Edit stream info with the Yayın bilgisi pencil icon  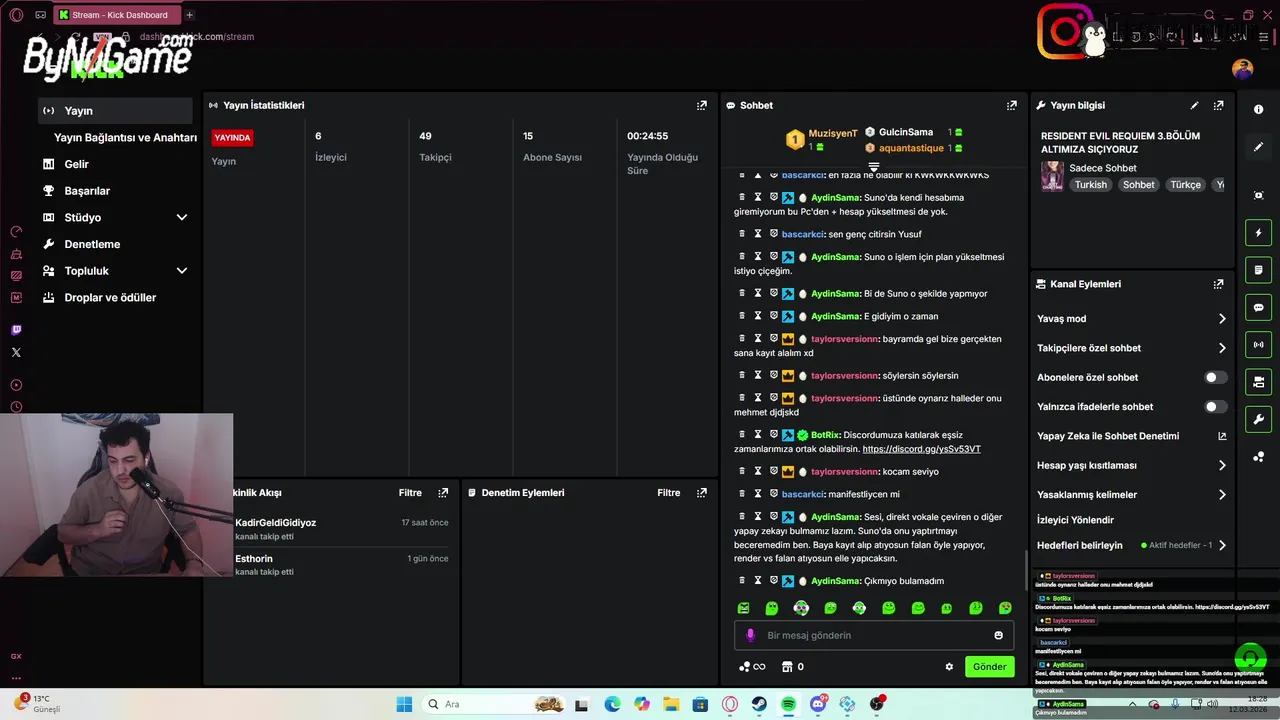point(1194,105)
